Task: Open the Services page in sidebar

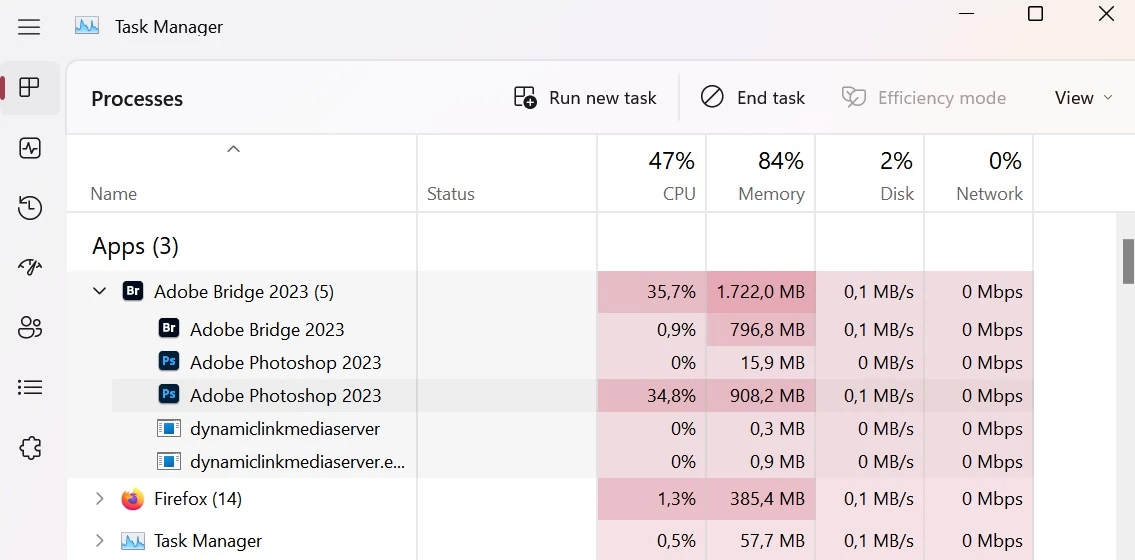Action: pos(29,448)
